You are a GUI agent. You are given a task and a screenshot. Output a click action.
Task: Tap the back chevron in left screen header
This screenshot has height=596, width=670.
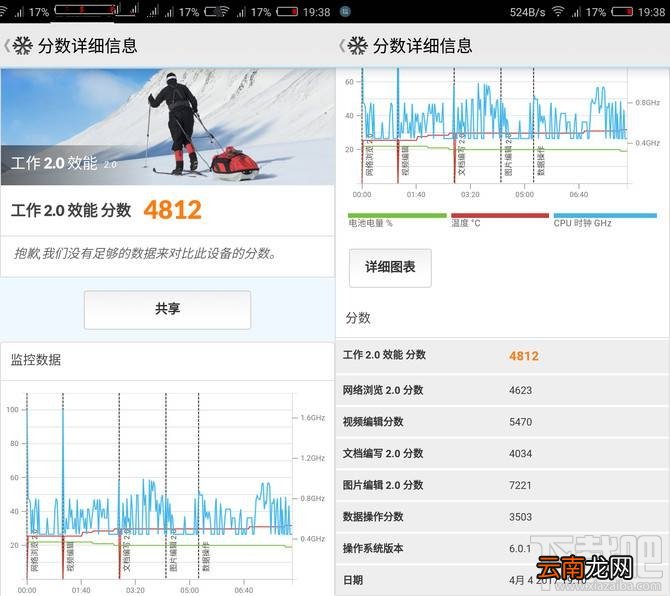pyautogui.click(x=6, y=46)
